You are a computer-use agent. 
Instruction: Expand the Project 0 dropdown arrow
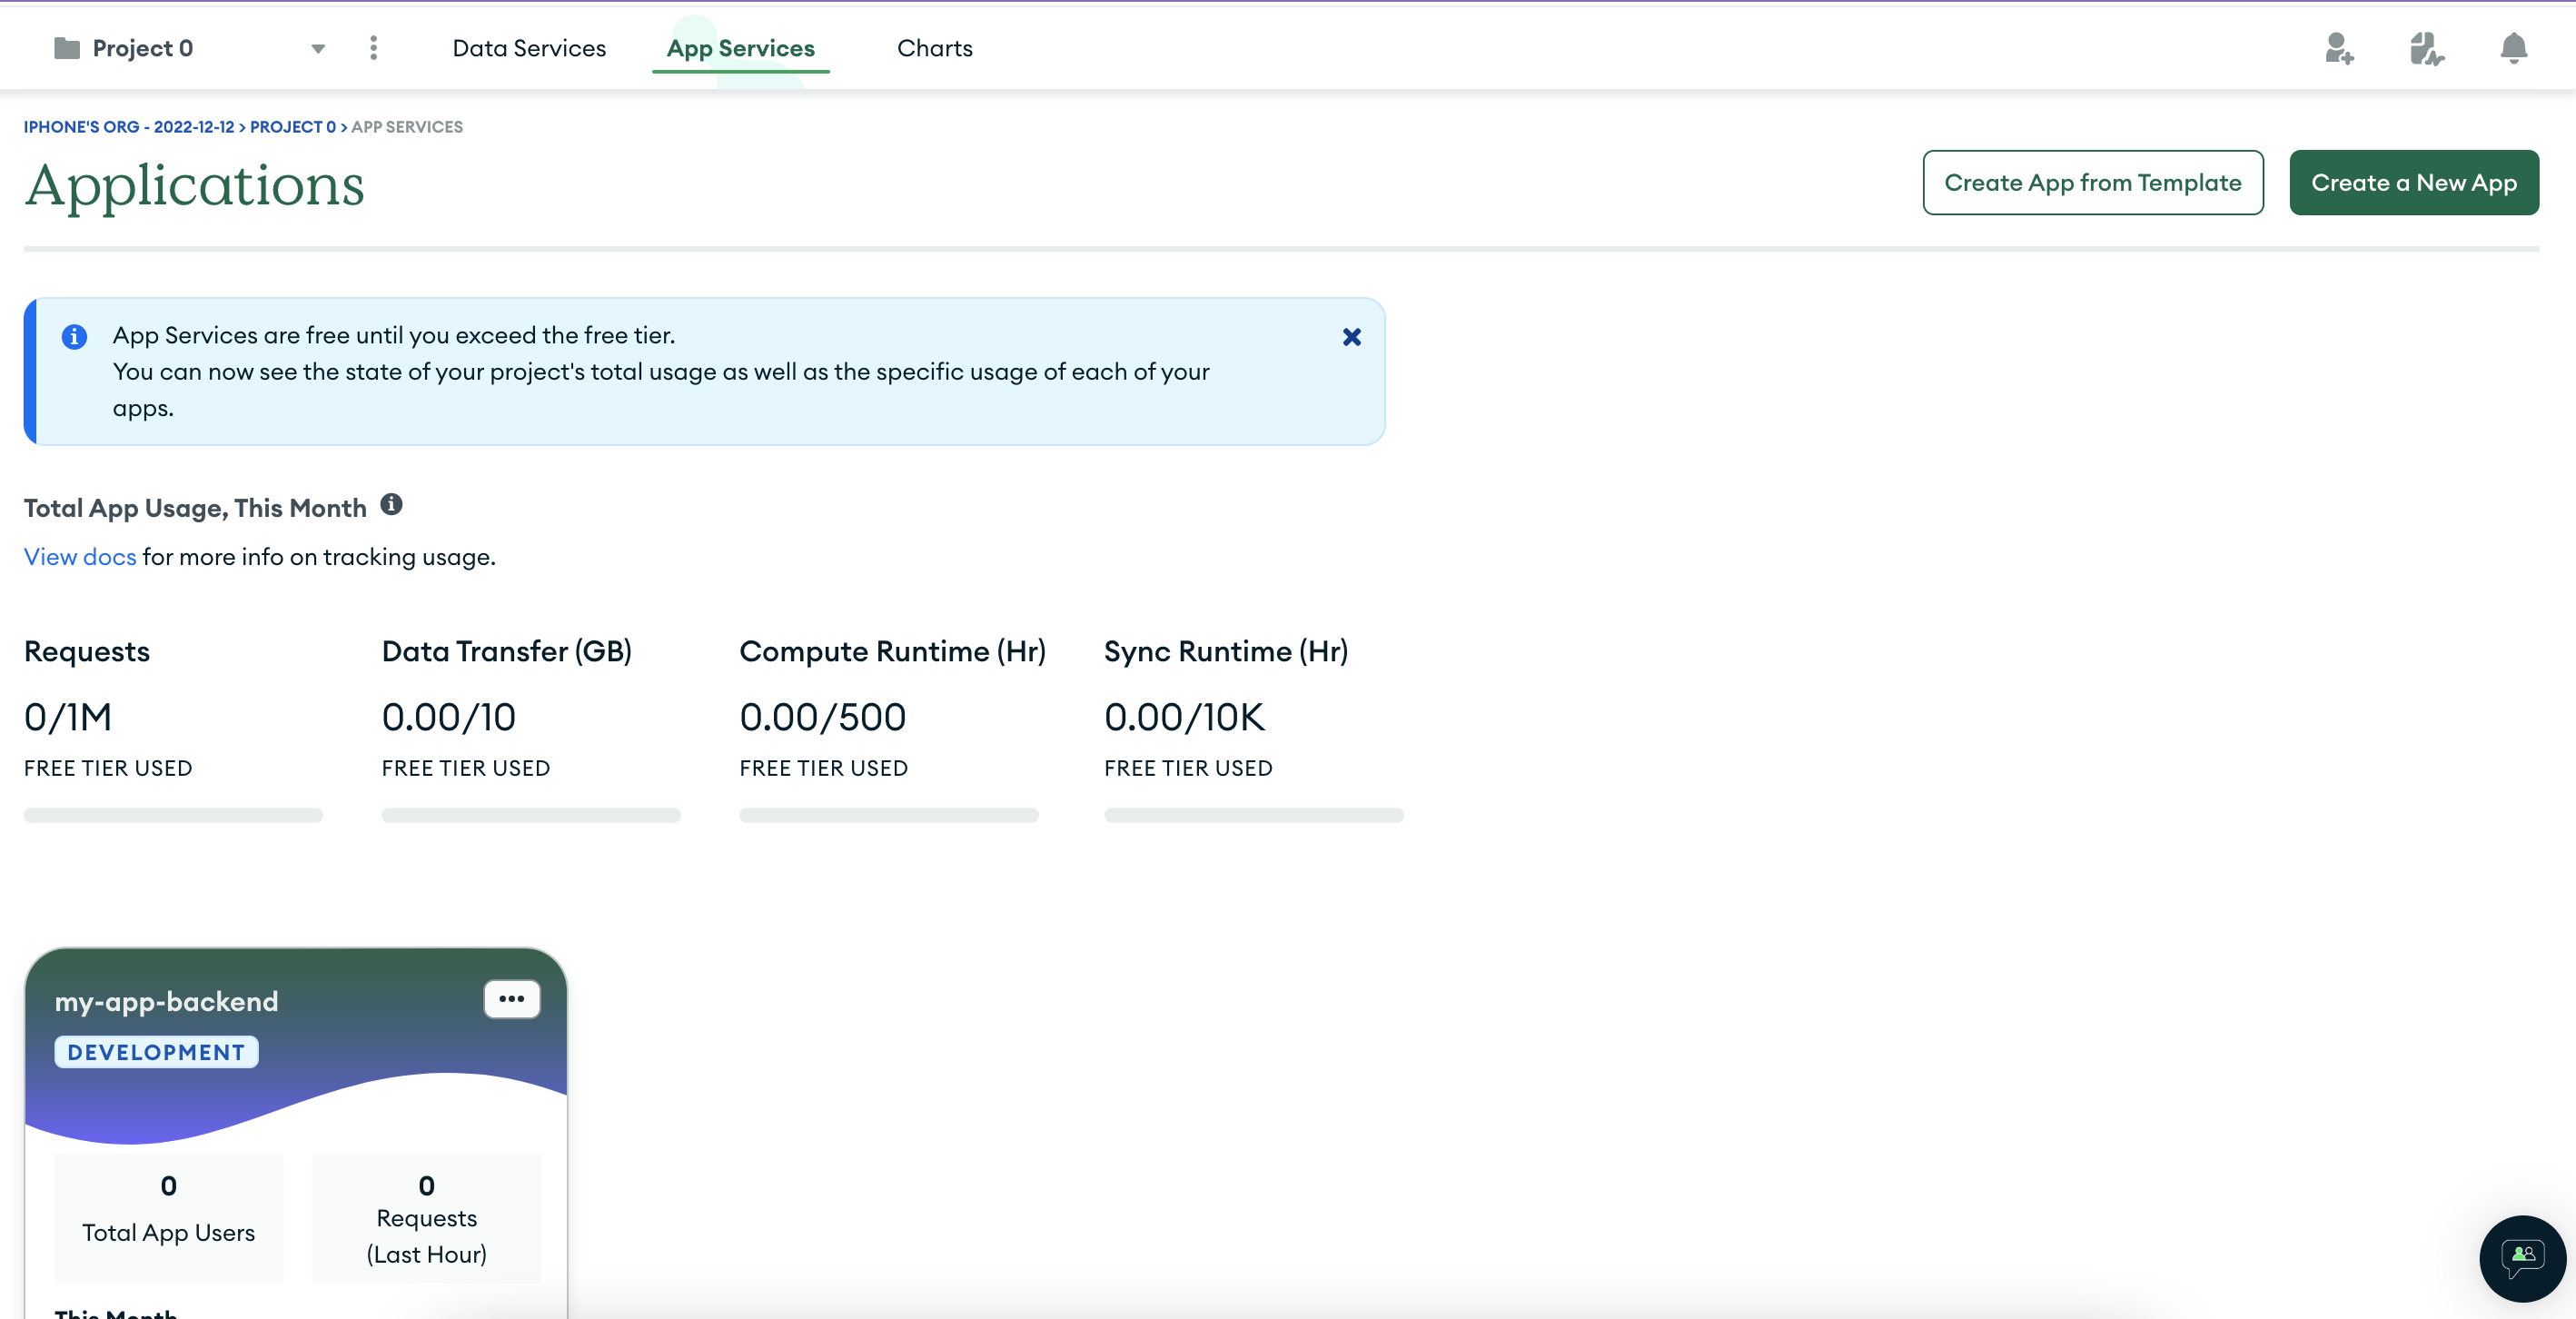[318, 48]
